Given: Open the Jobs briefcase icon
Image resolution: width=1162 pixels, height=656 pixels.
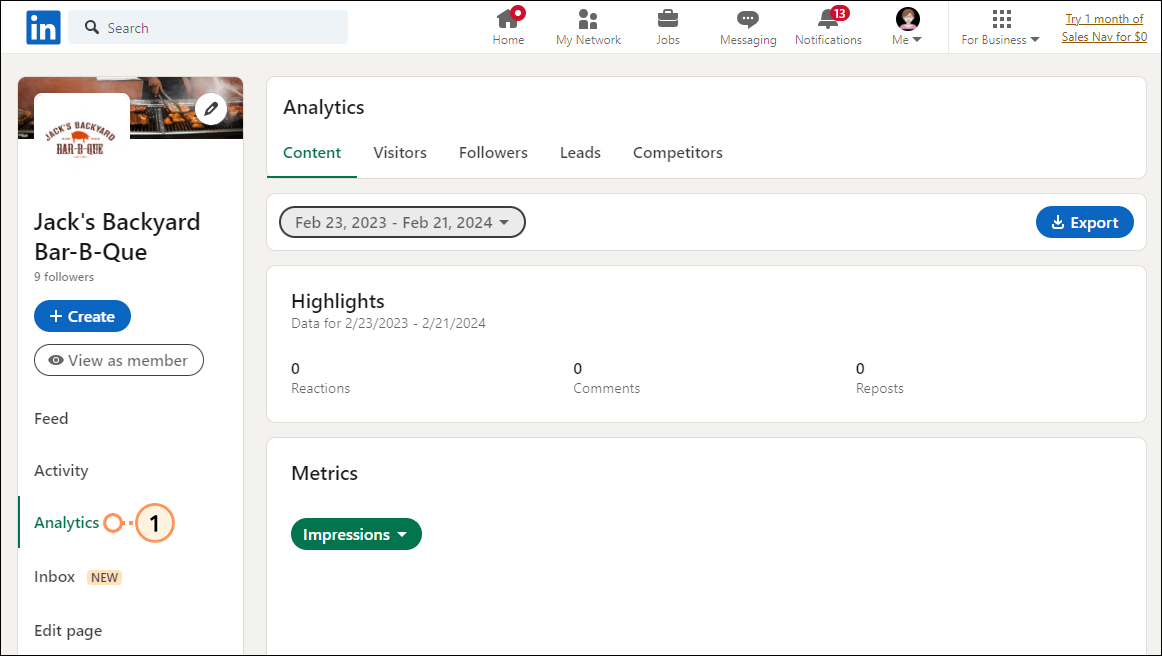Looking at the screenshot, I should click(x=668, y=19).
